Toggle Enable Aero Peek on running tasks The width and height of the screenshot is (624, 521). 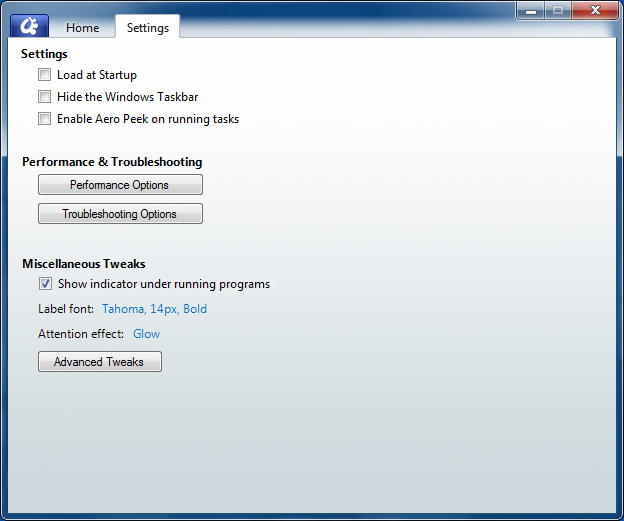point(45,119)
